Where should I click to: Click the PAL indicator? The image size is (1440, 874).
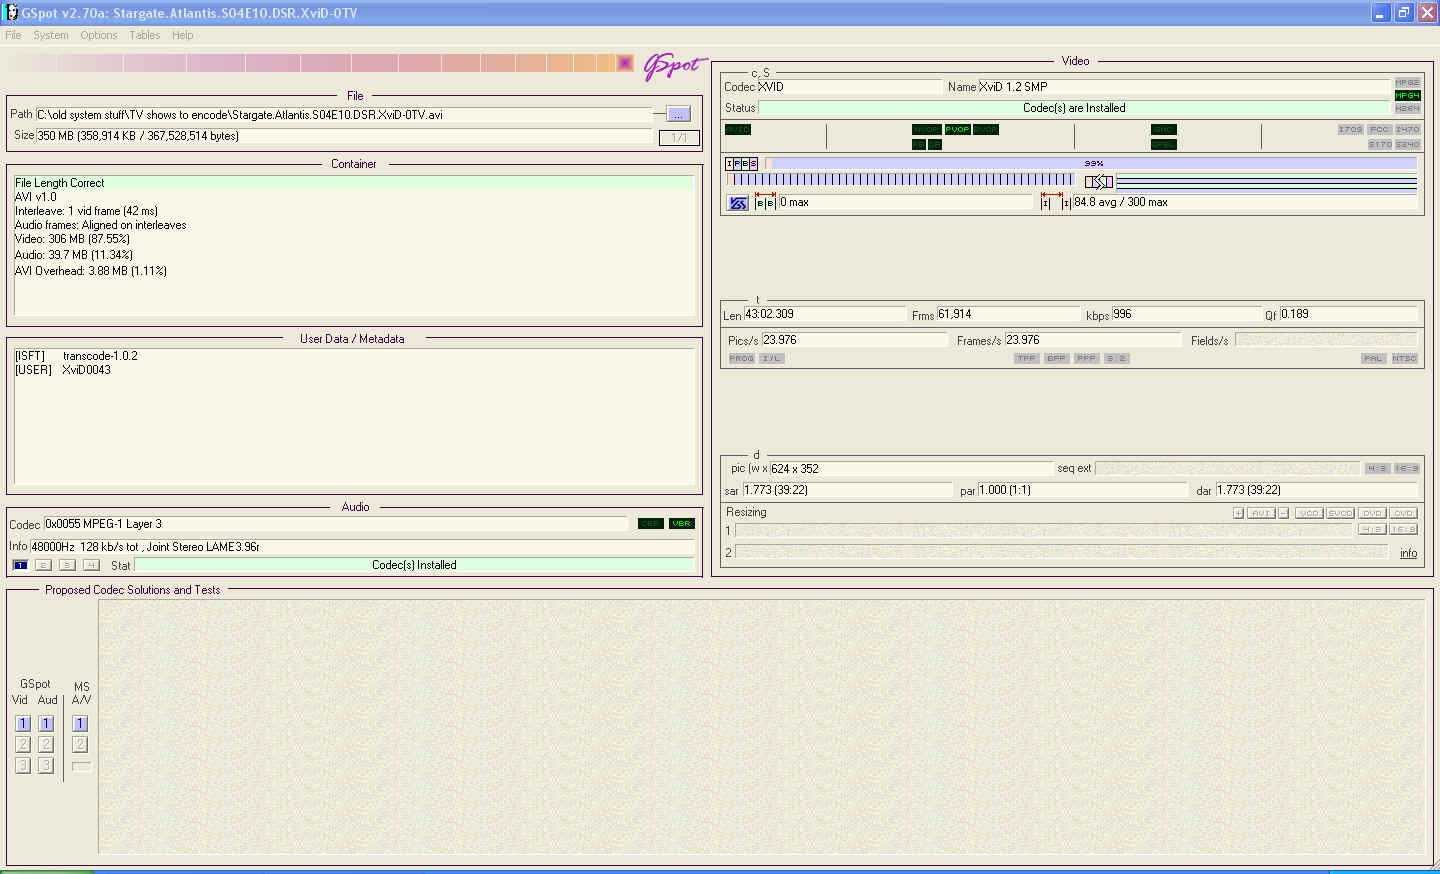1373,358
